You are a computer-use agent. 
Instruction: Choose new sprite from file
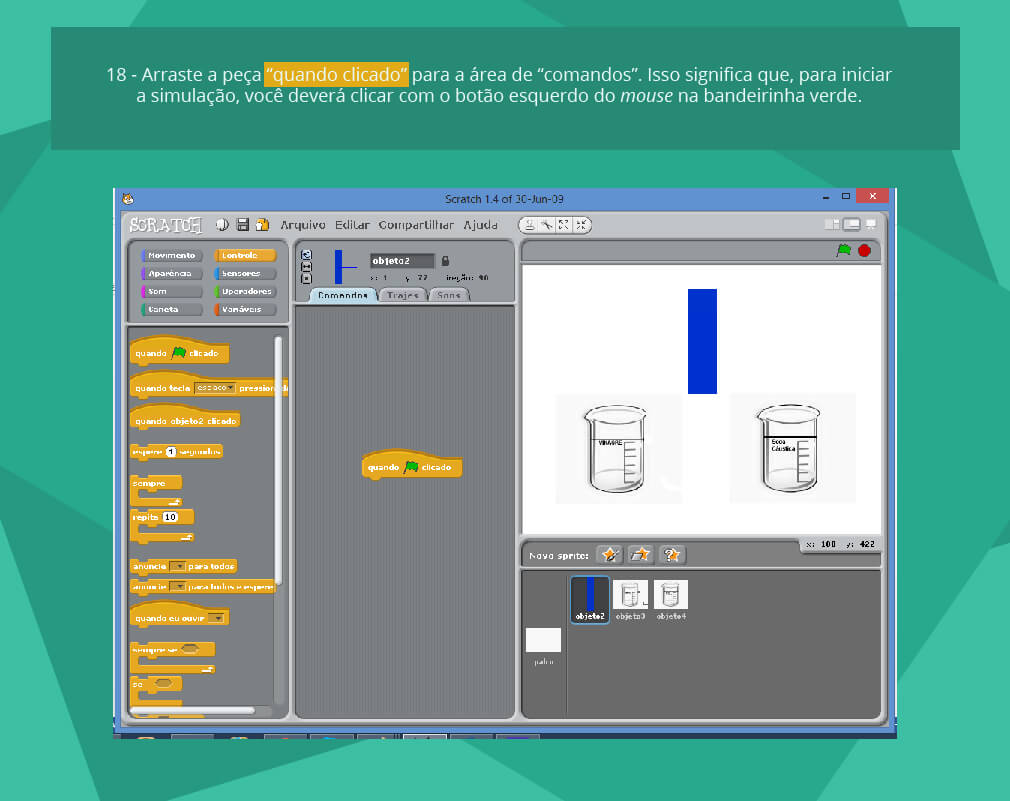coord(640,554)
